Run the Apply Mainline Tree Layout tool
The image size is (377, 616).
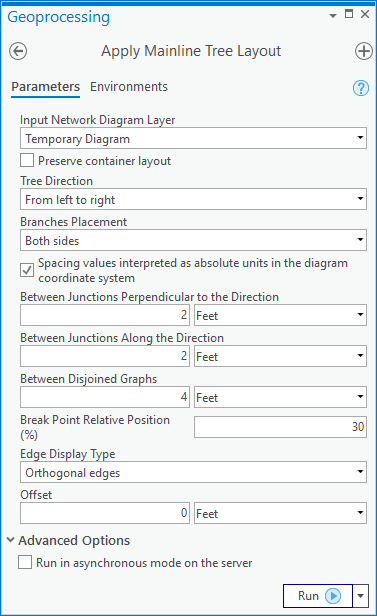[318, 596]
